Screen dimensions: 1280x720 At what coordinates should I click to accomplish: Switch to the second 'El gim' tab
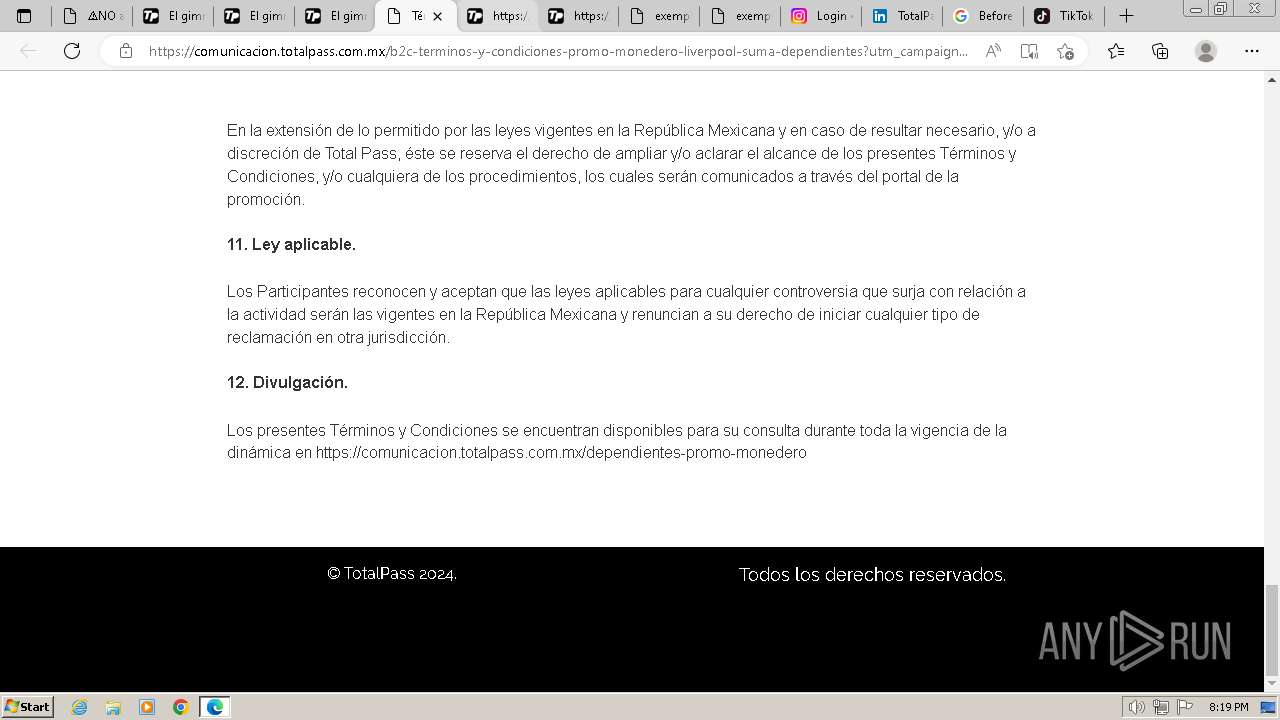point(253,16)
